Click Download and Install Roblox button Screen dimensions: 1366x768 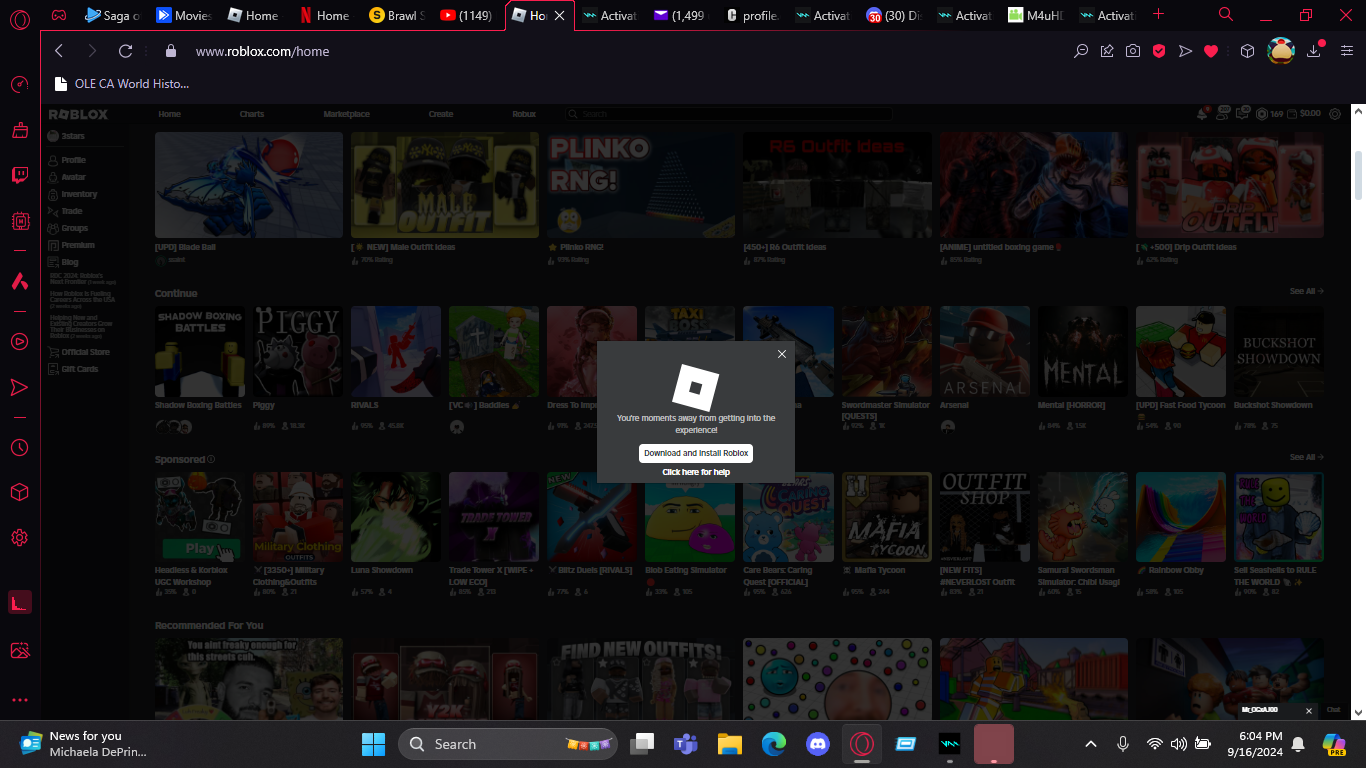pos(695,453)
